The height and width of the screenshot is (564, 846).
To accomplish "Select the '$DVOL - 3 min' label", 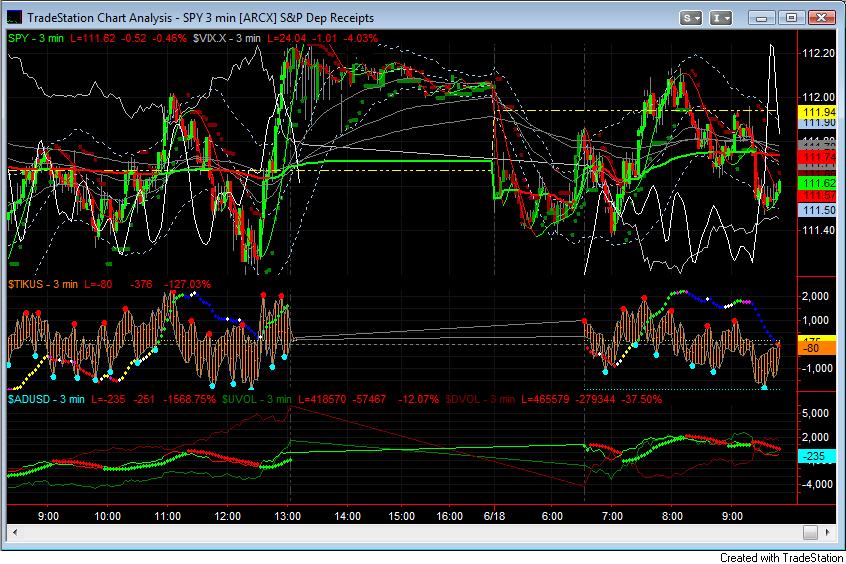I will [480, 399].
